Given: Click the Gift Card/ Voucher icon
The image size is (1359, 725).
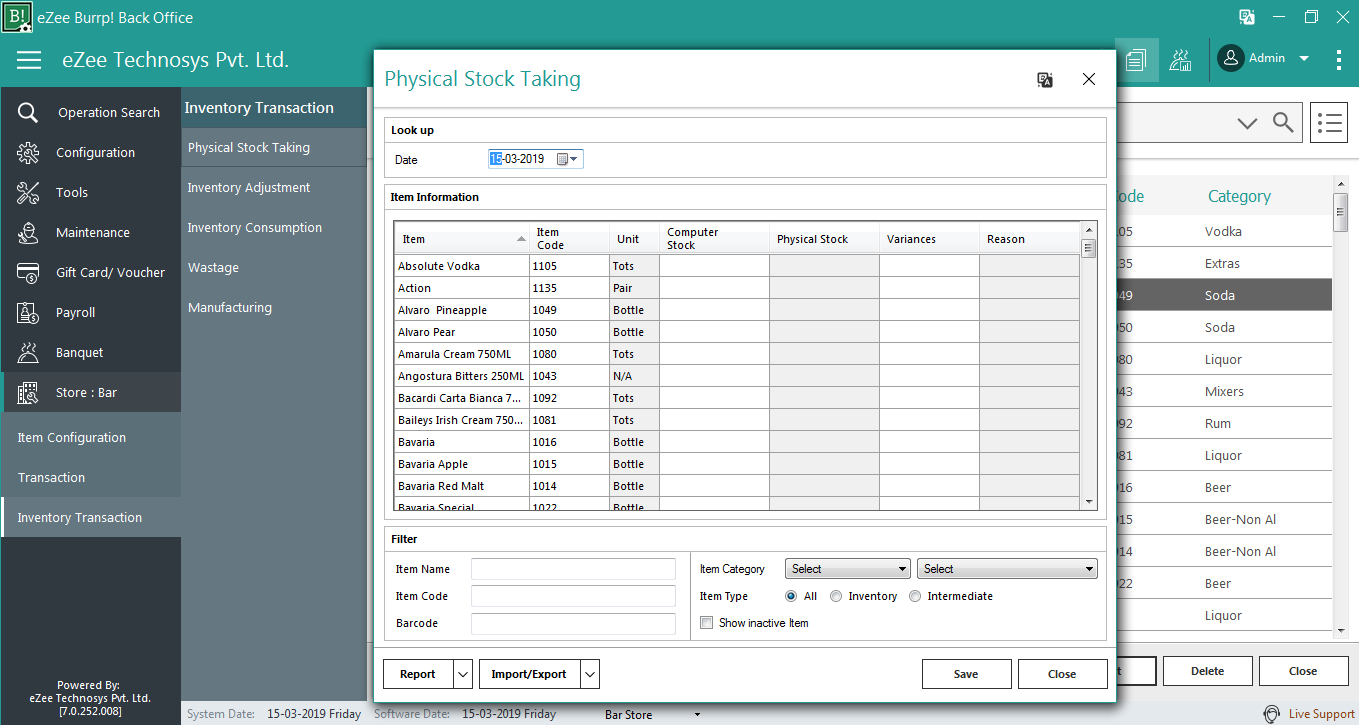Looking at the screenshot, I should (28, 272).
